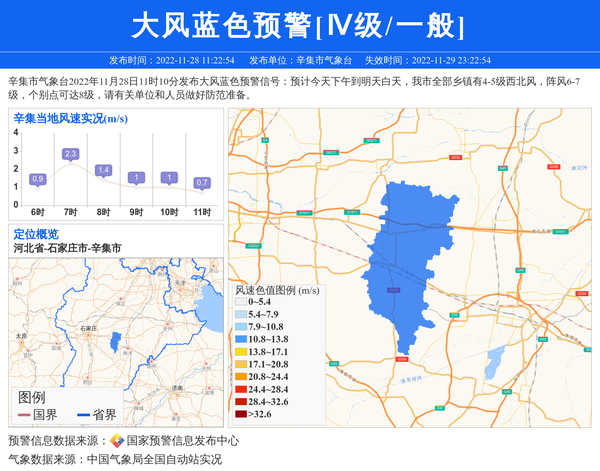Click the 0~5.4 legend swatch
Image resolution: width=600 pixels, height=471 pixels.
(241, 302)
